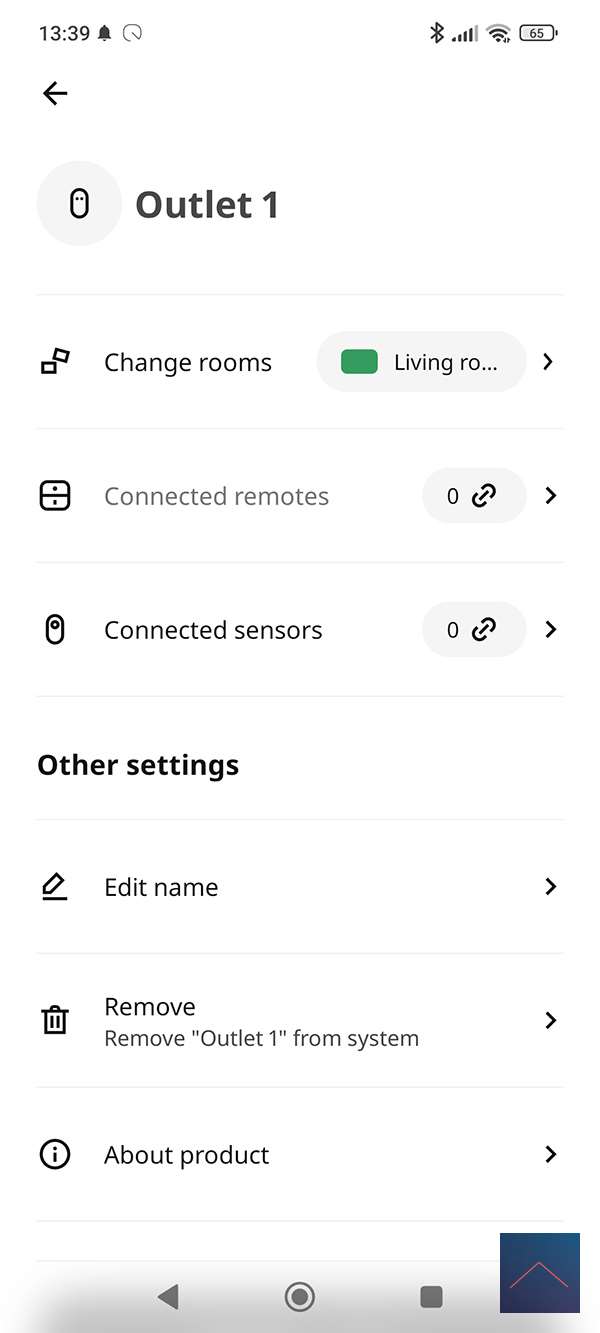Select the Living room chip
The image size is (600, 1333).
421,362
